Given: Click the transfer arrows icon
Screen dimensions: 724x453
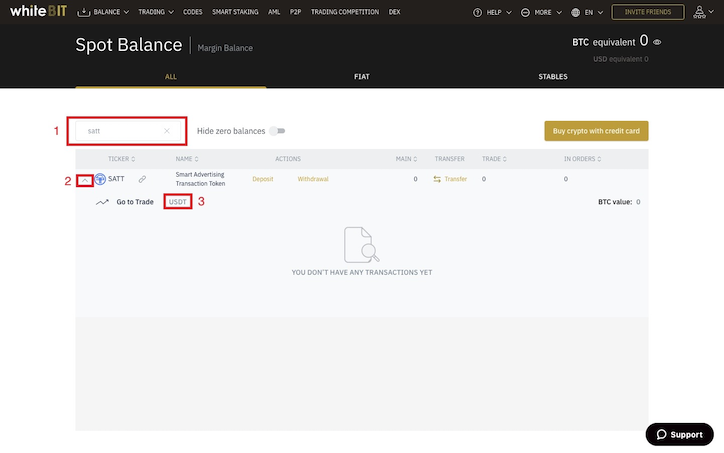Looking at the screenshot, I should 437,179.
